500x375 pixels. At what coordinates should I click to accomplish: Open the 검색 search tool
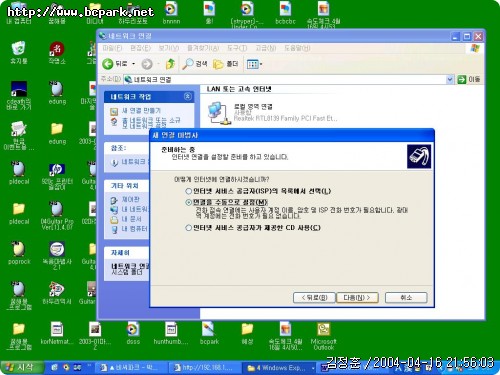195,64
